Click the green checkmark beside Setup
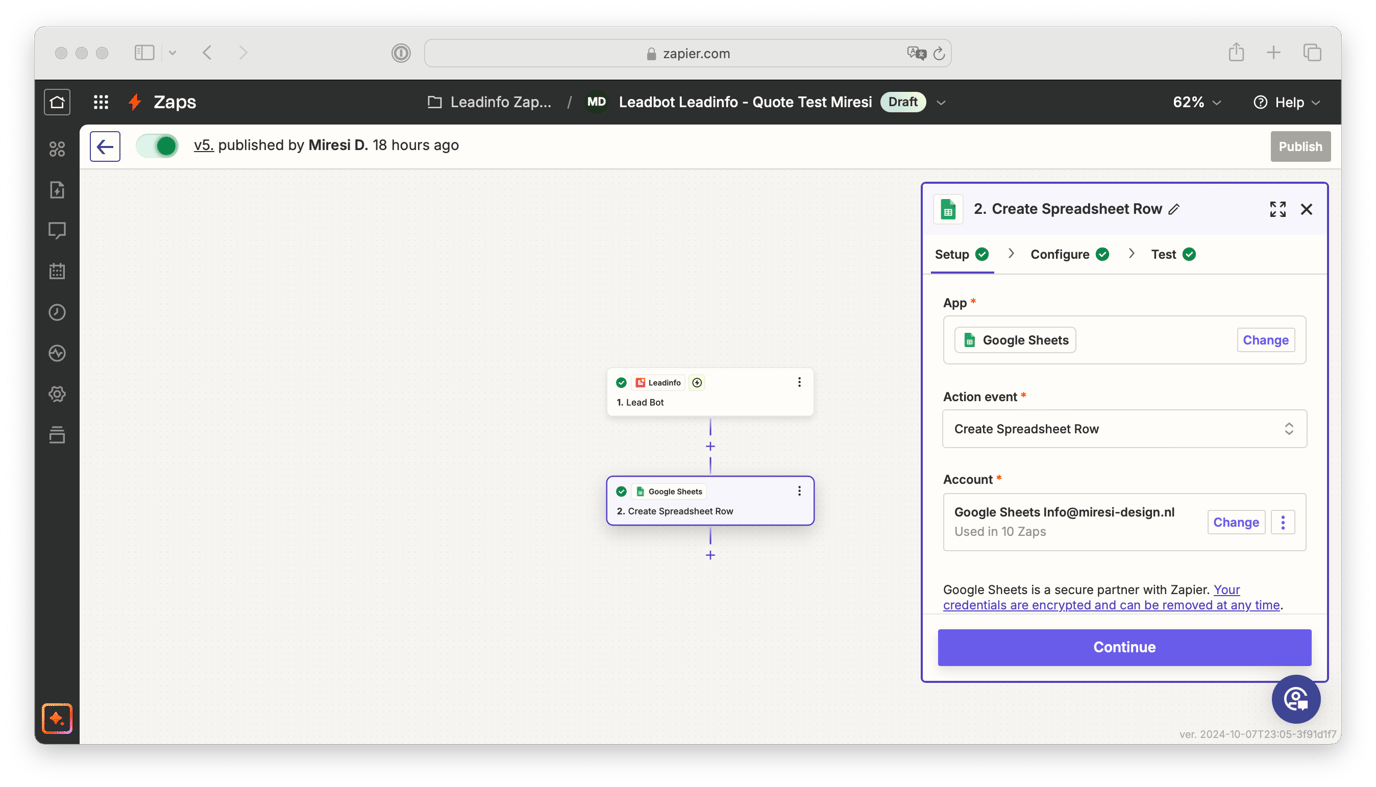This screenshot has width=1376, height=787. [980, 254]
